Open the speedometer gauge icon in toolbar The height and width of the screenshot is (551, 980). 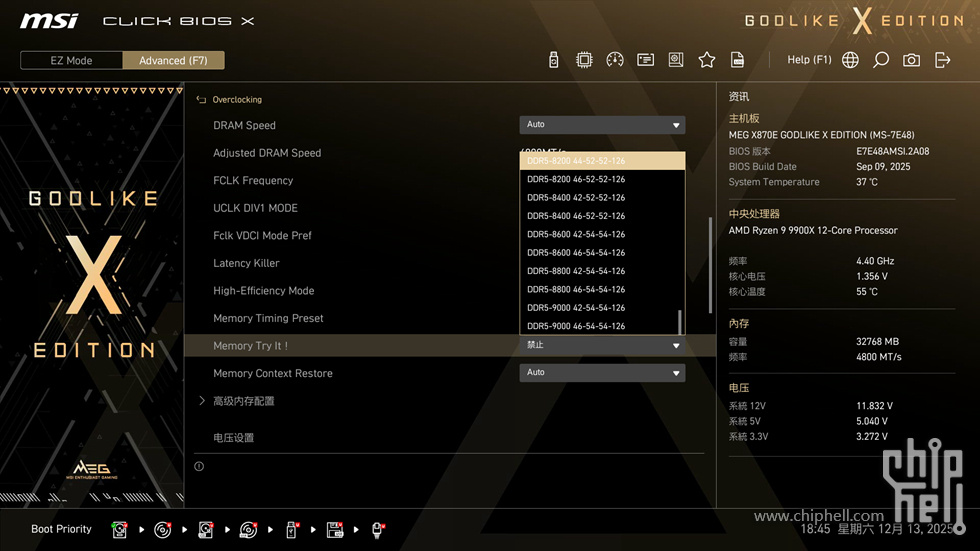[x=615, y=60]
